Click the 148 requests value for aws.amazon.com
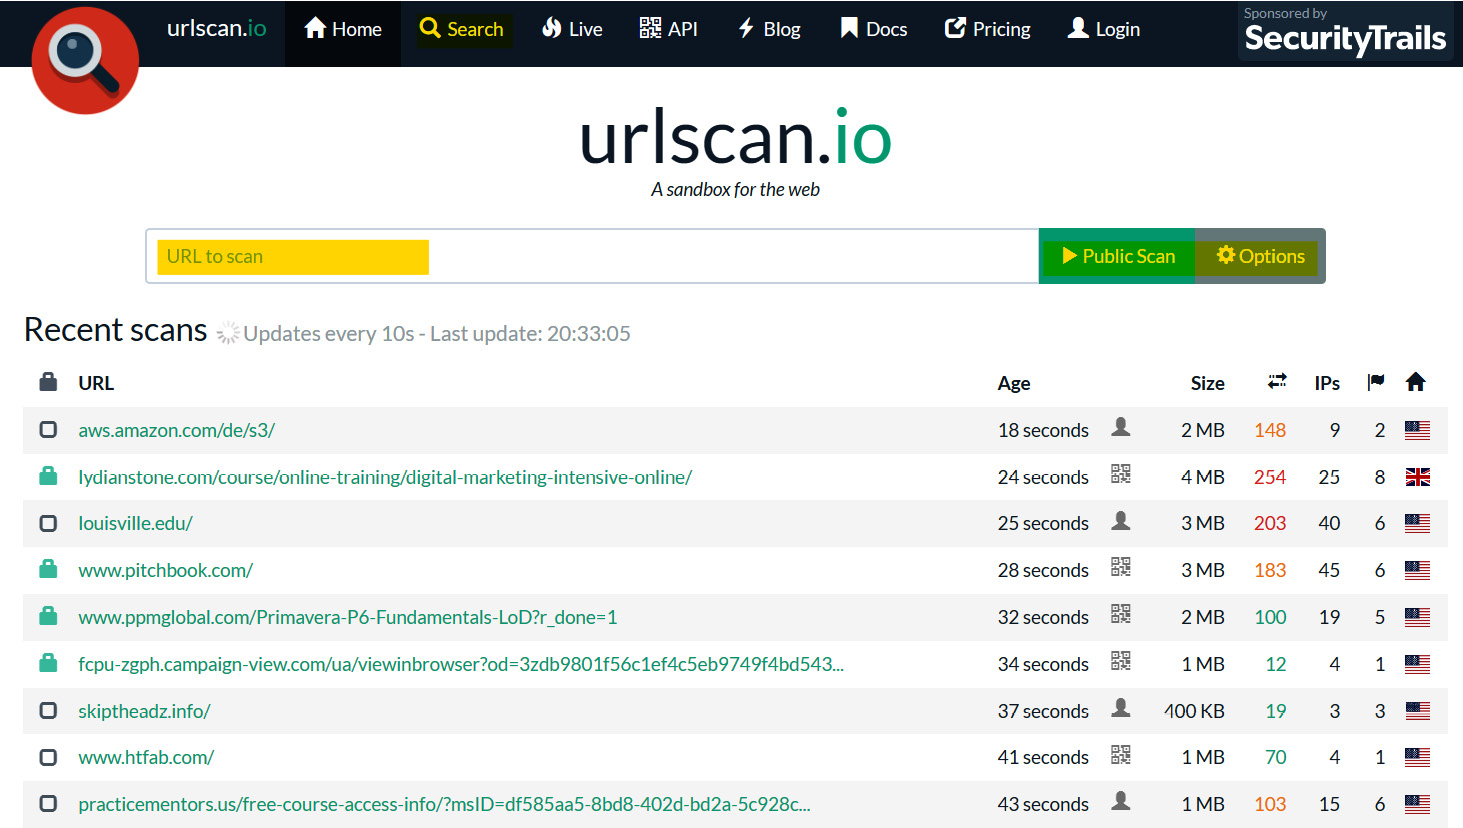The image size is (1463, 828). (1270, 430)
